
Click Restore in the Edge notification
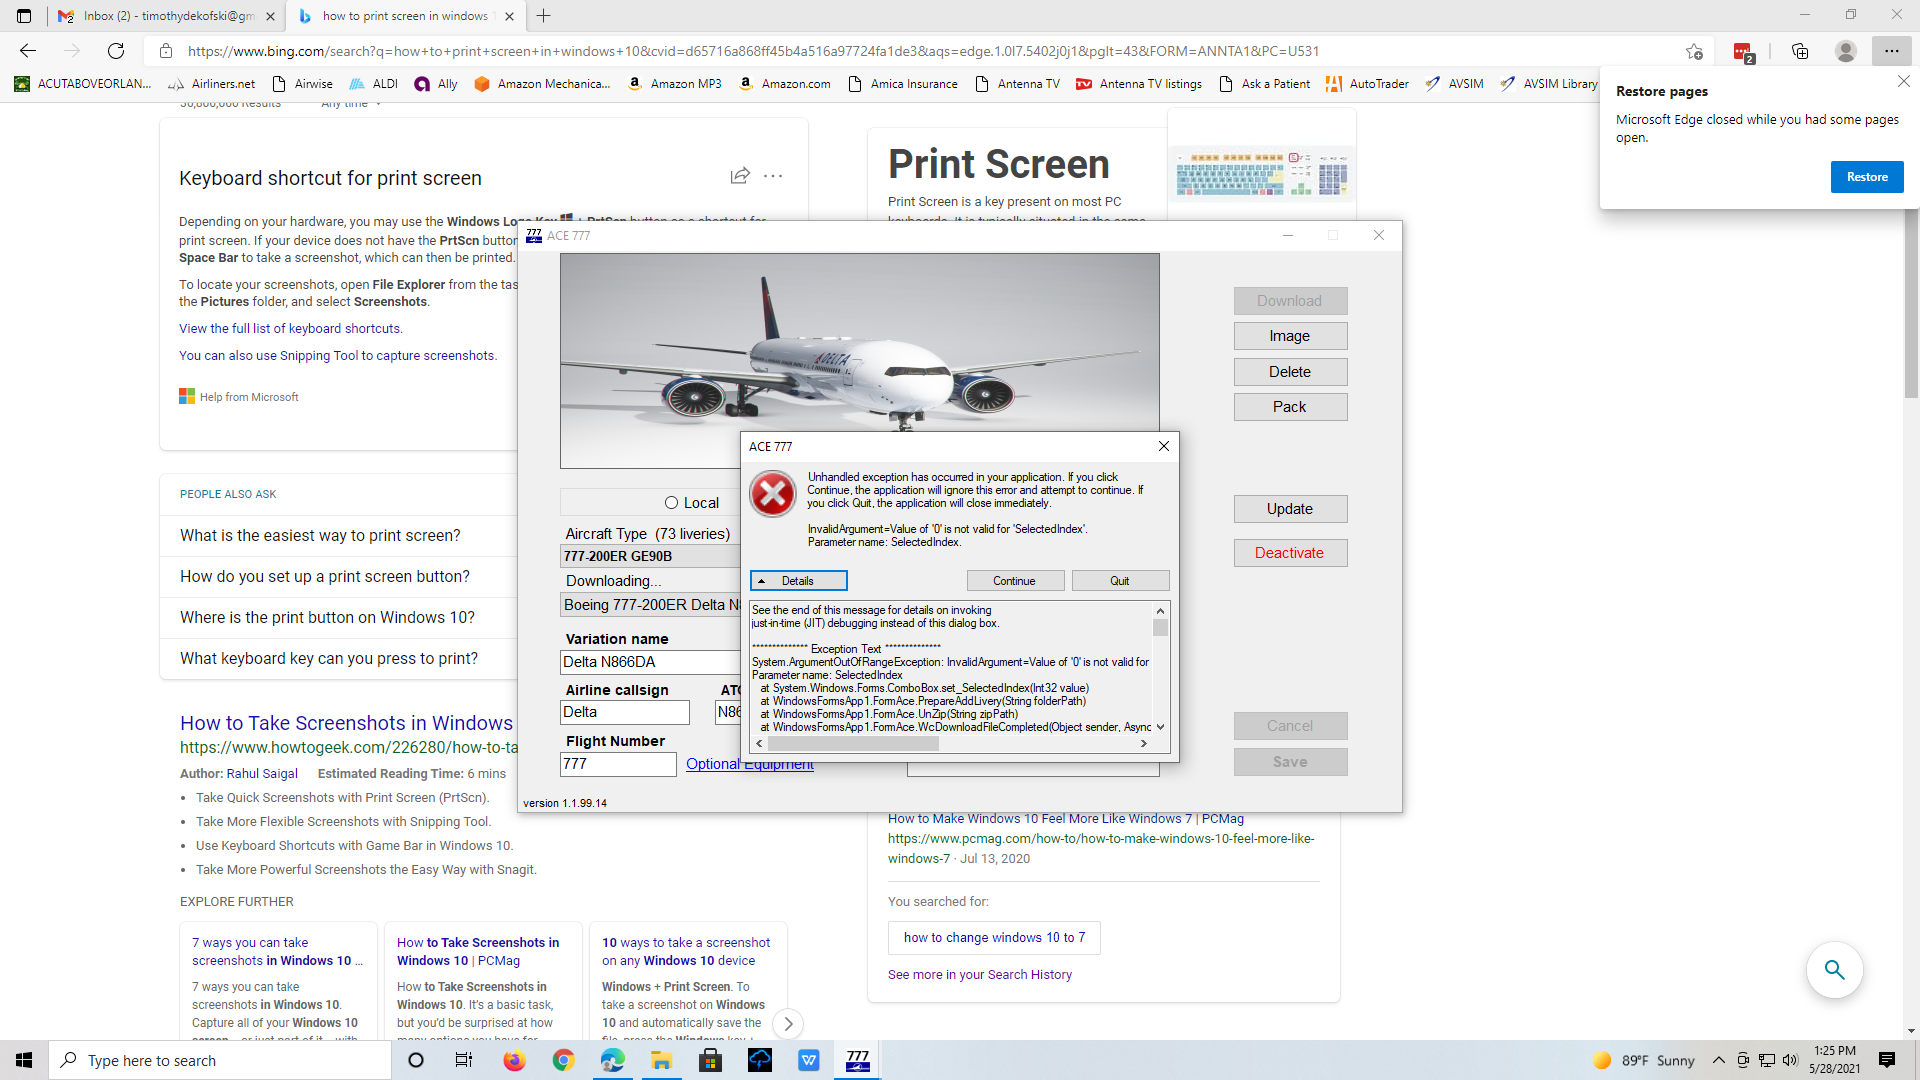(x=1866, y=176)
